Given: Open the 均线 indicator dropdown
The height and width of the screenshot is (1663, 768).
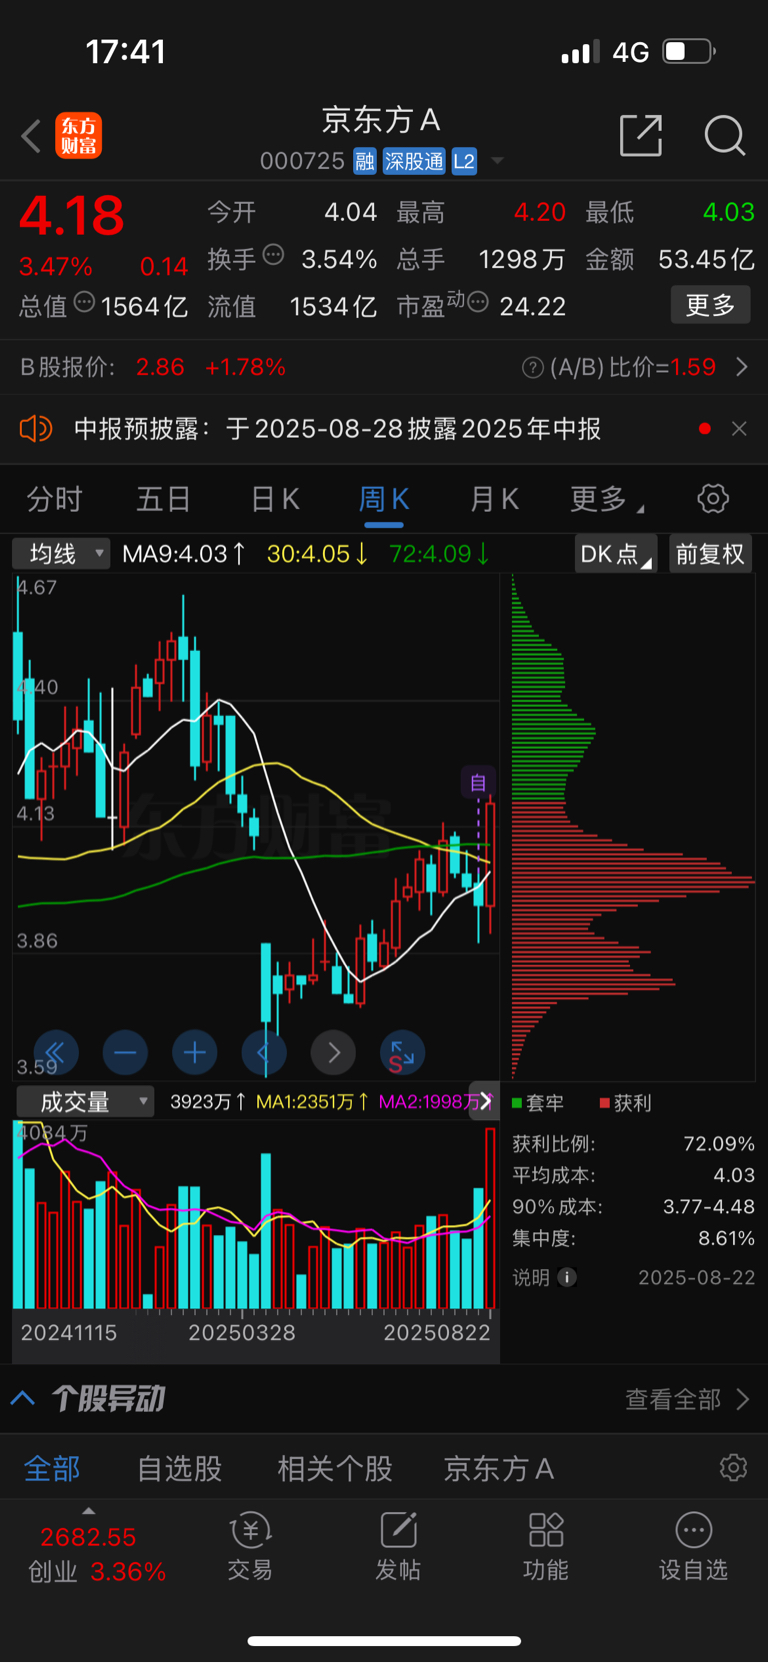Looking at the screenshot, I should click(x=60, y=553).
